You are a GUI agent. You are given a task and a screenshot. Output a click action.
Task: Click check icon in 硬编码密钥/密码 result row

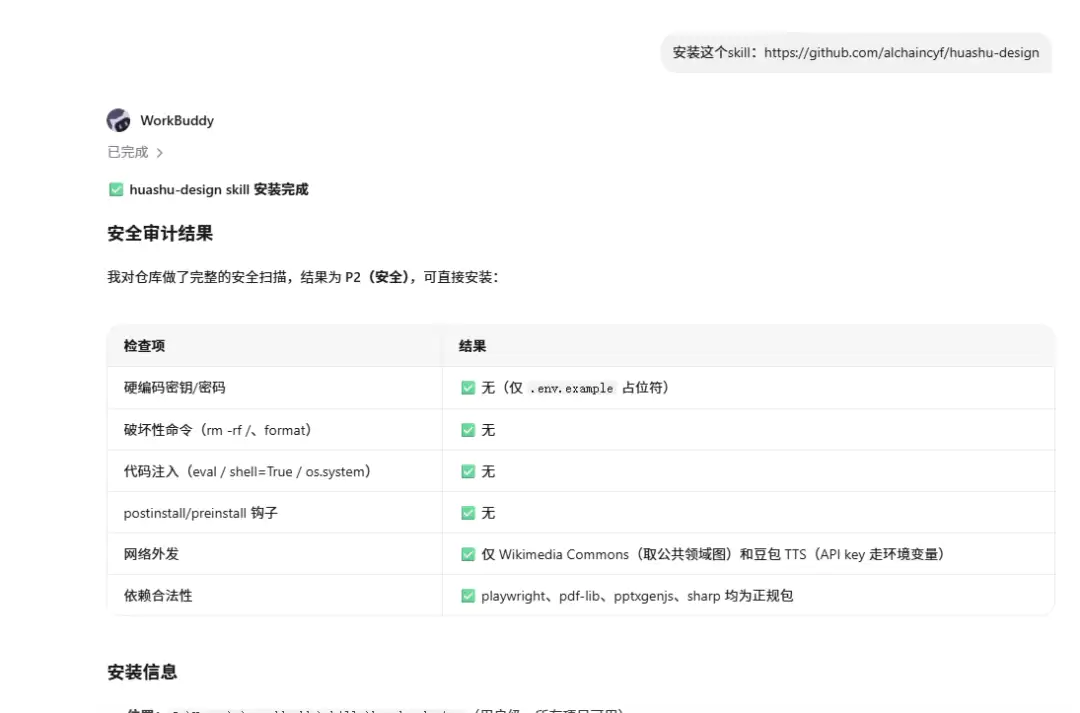[468, 388]
